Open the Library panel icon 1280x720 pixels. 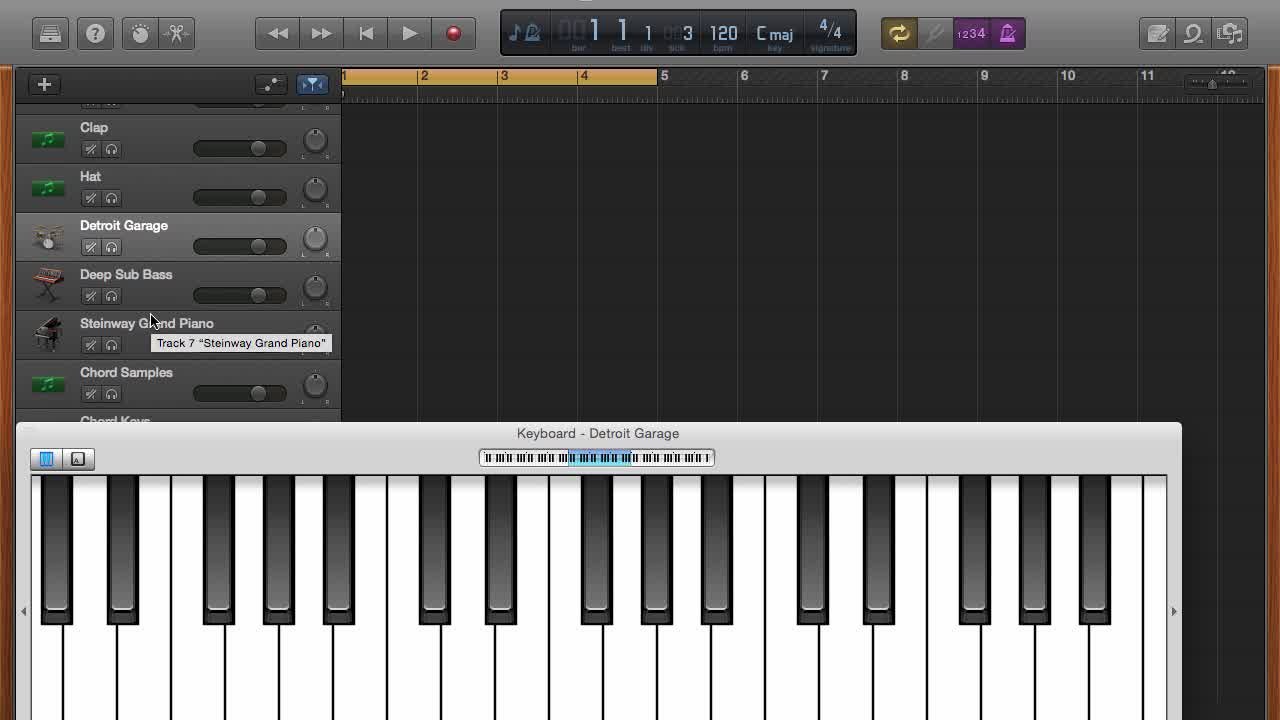[50, 33]
